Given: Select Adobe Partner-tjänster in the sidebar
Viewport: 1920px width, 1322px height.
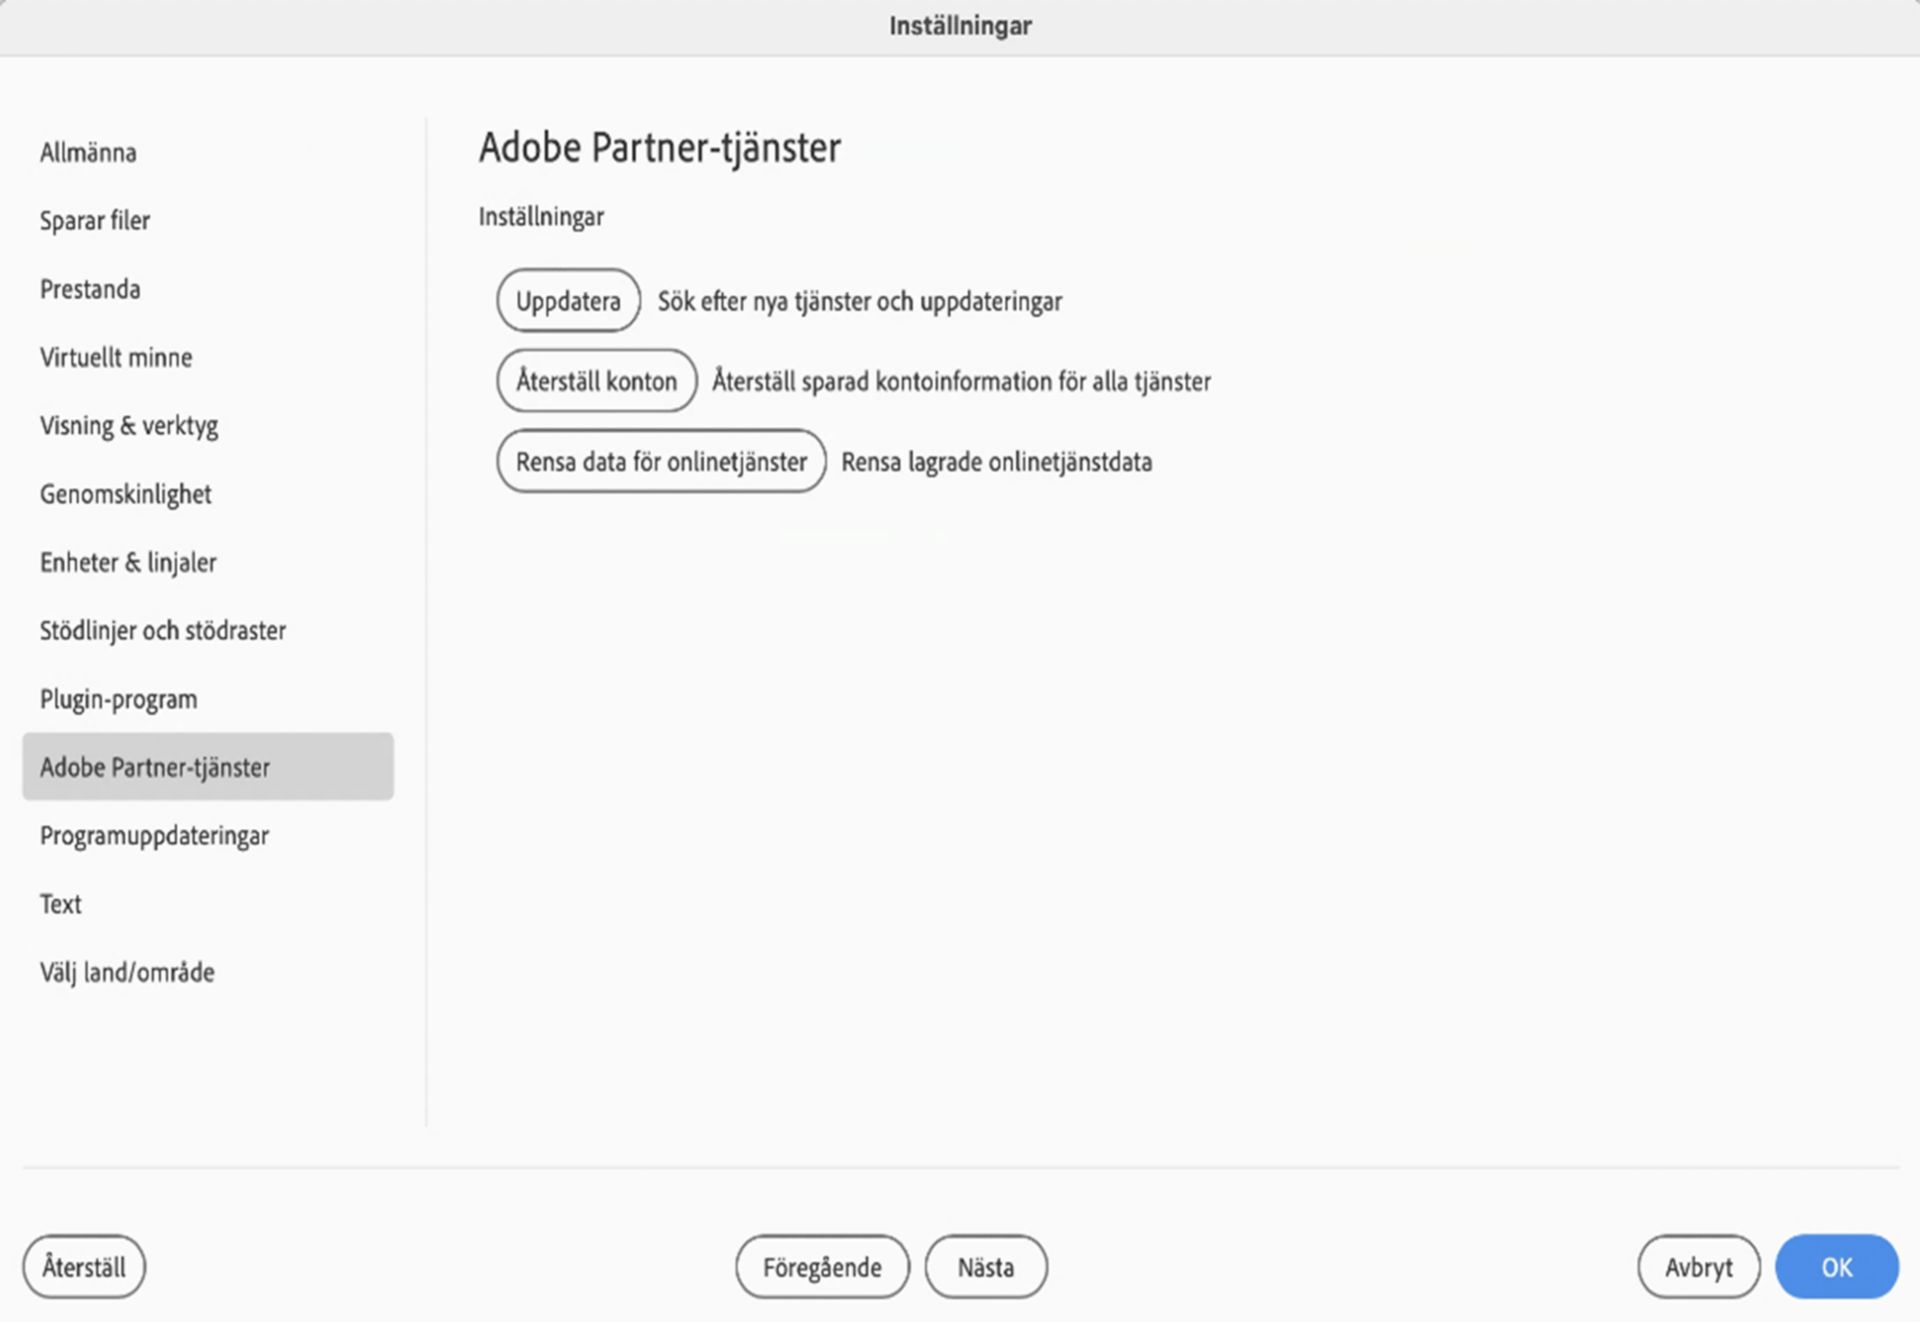Looking at the screenshot, I should (x=155, y=768).
